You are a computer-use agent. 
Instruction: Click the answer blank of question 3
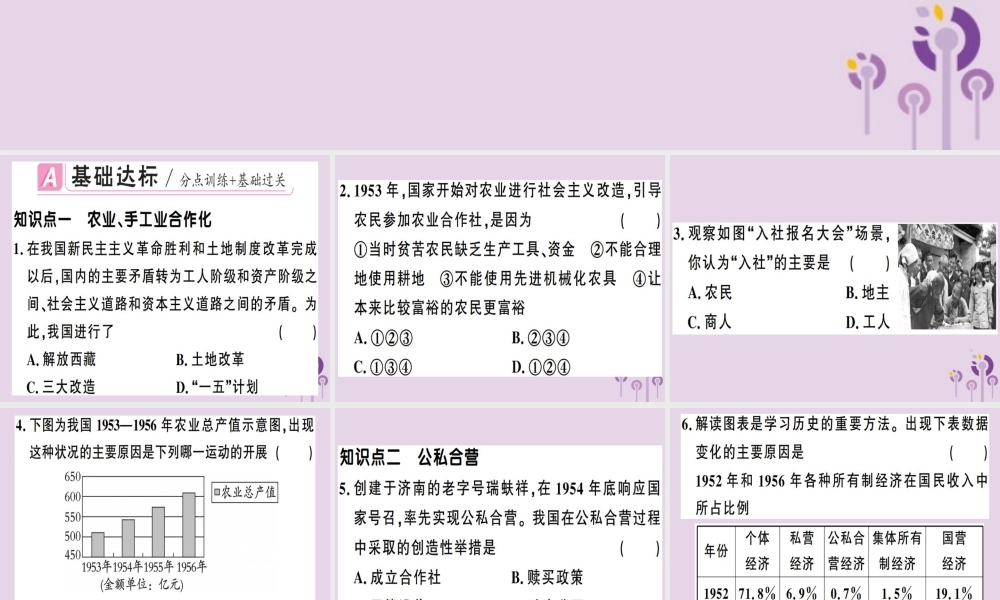pos(870,263)
